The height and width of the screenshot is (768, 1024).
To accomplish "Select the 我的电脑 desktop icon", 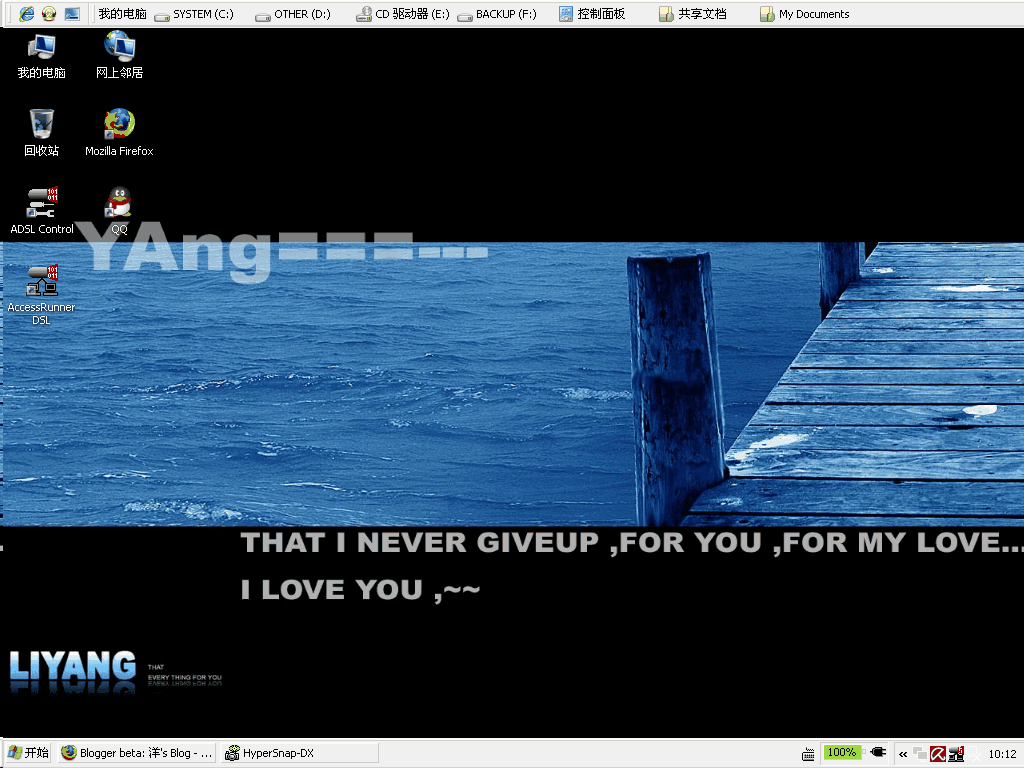I will coord(42,57).
